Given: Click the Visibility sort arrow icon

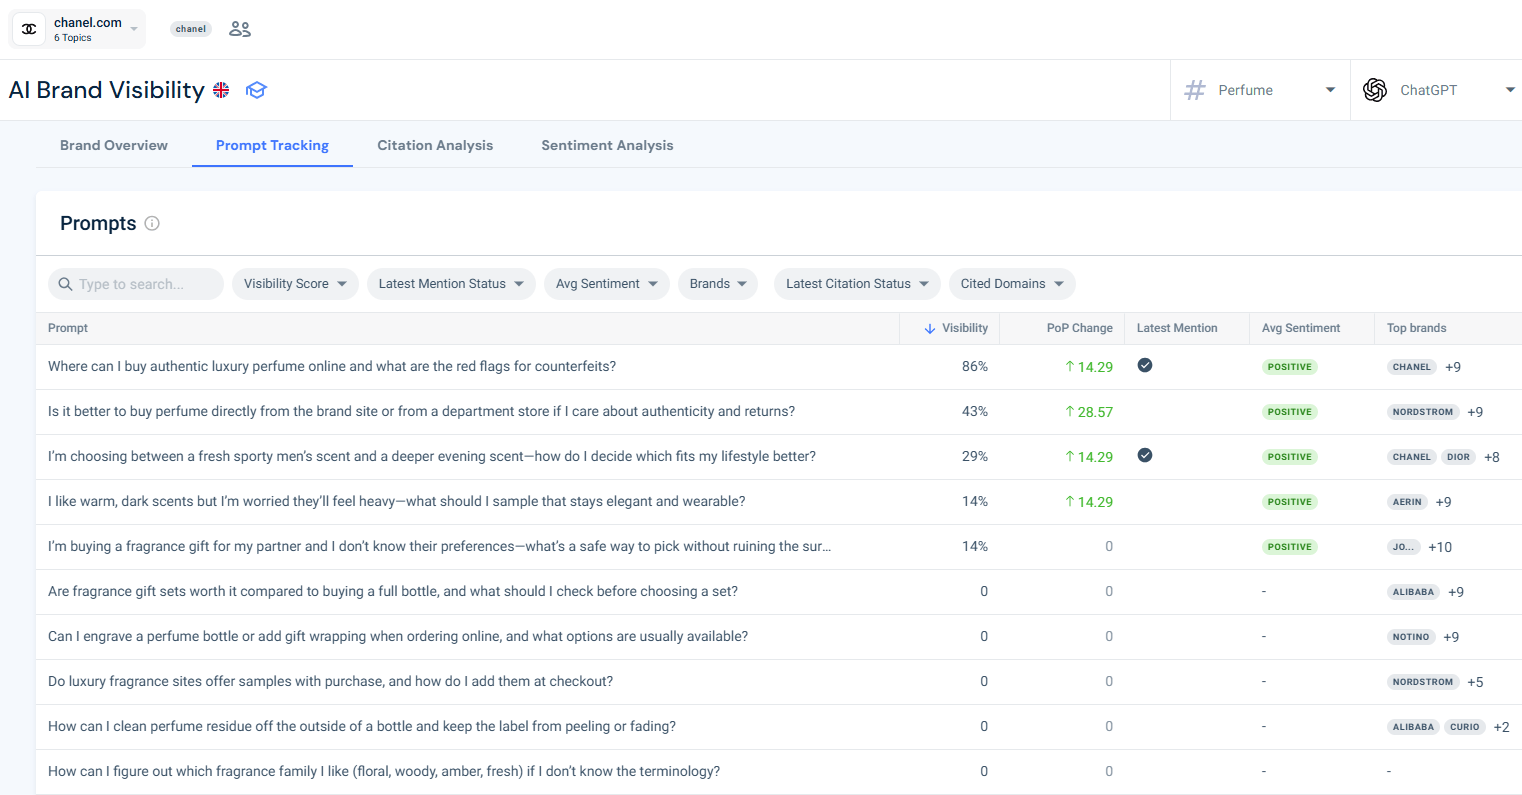Looking at the screenshot, I should tap(930, 328).
